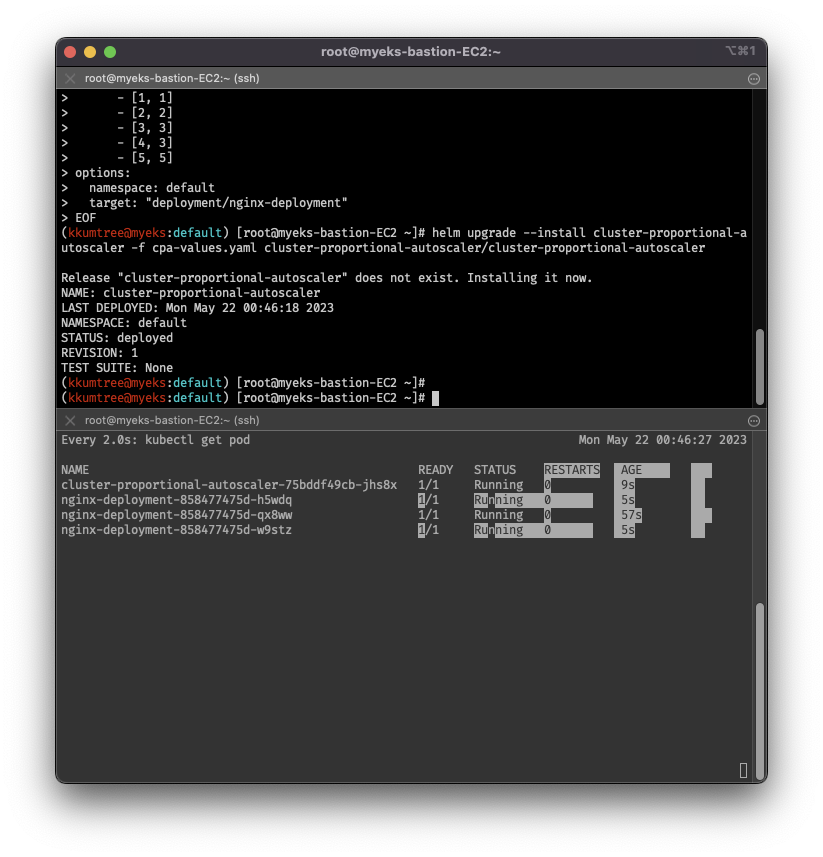Click the READY column header
This screenshot has height=857, width=823.
click(x=436, y=470)
